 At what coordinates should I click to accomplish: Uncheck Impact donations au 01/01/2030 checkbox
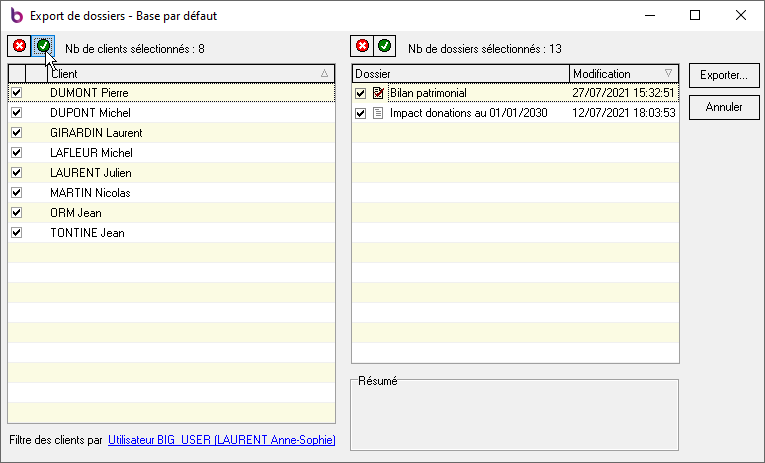tap(361, 113)
